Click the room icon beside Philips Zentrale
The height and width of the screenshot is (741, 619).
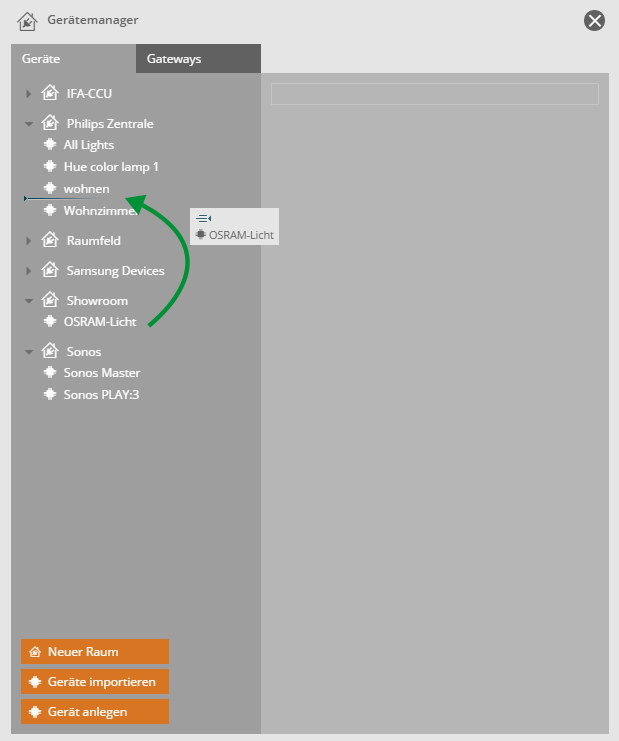point(49,123)
